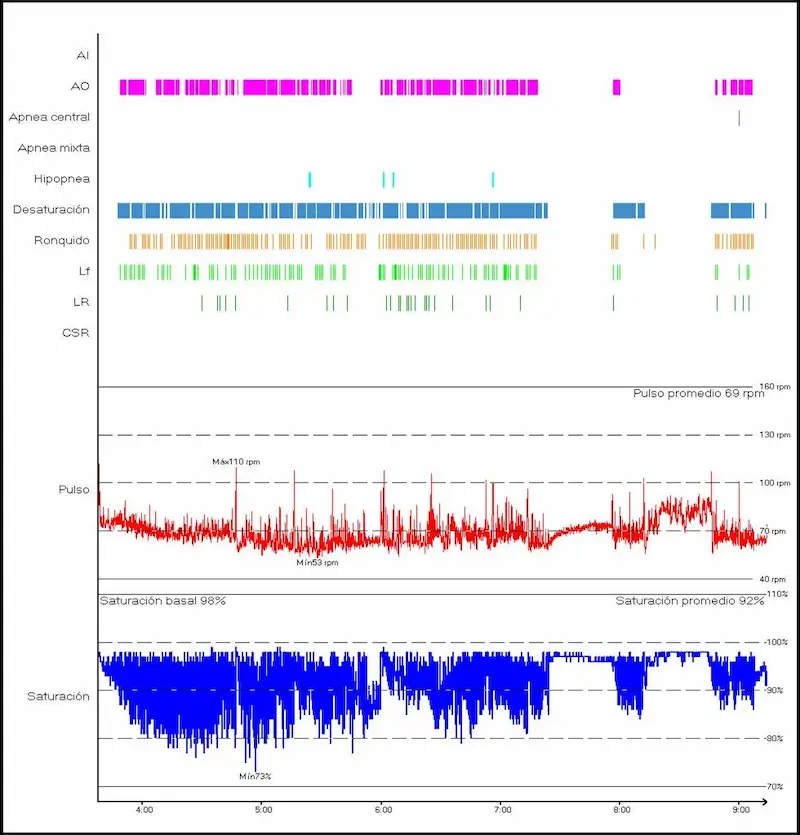This screenshot has width=800, height=835.
Task: Select the 70 rpm axis label
Action: coord(773,531)
